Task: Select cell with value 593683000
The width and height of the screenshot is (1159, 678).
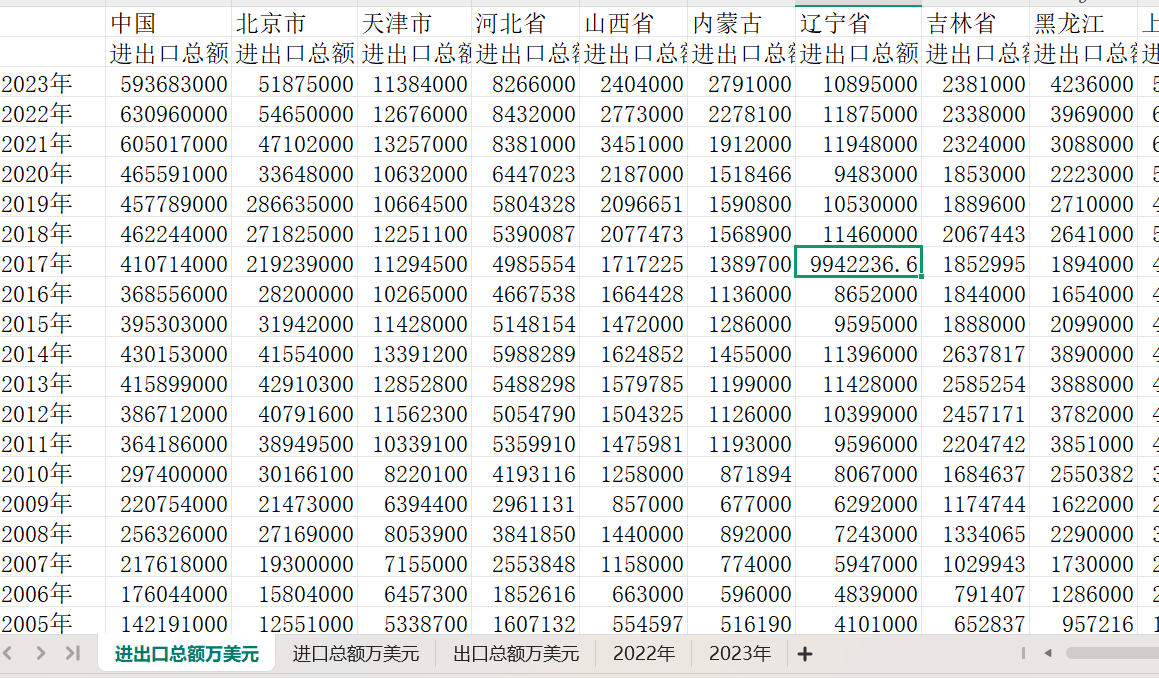Action: [169, 84]
